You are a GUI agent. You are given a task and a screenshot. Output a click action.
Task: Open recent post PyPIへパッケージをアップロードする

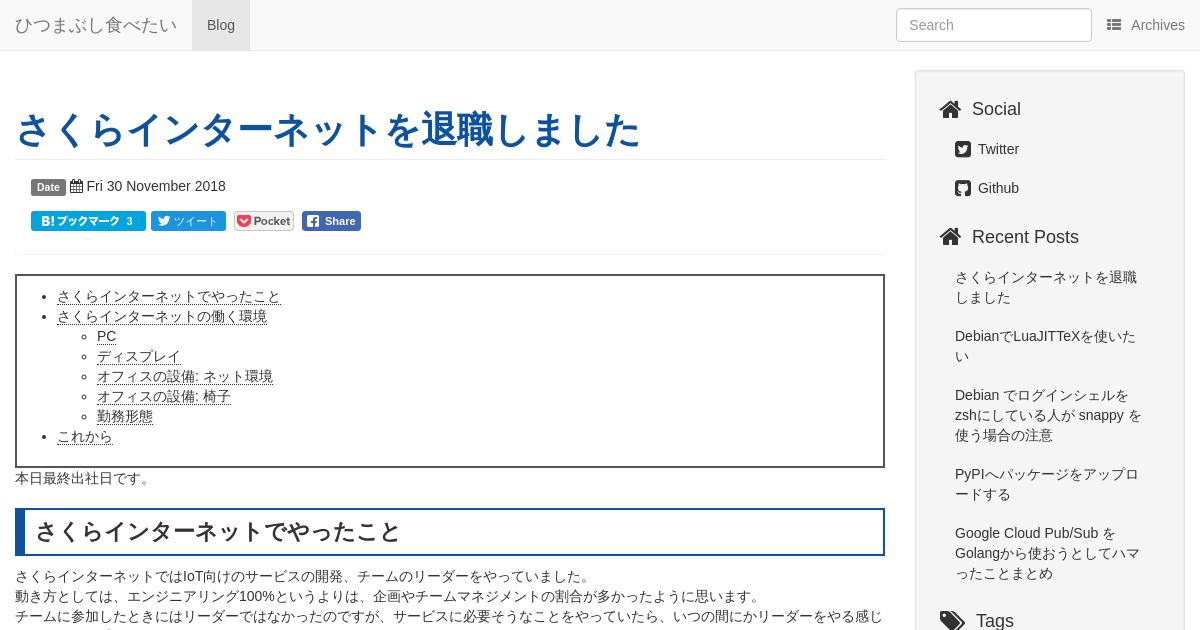[x=1046, y=484]
